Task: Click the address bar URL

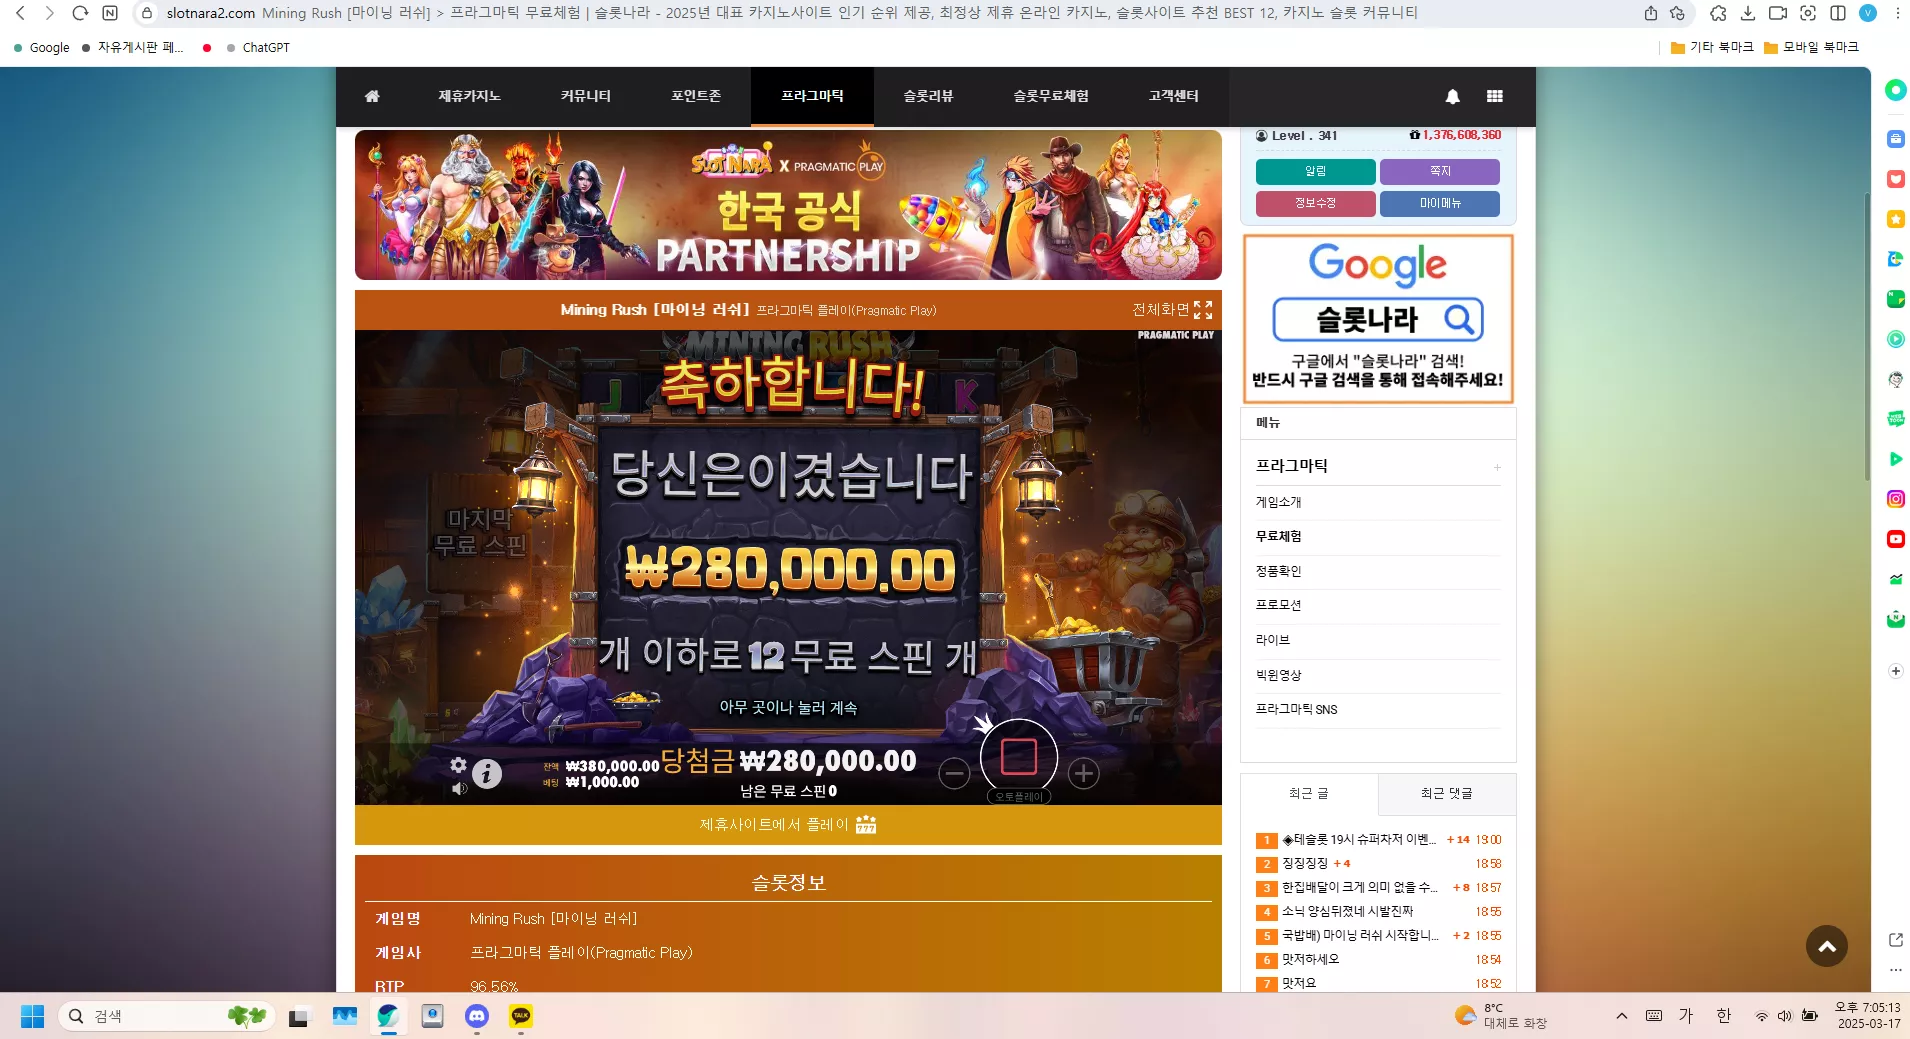Action: [211, 13]
